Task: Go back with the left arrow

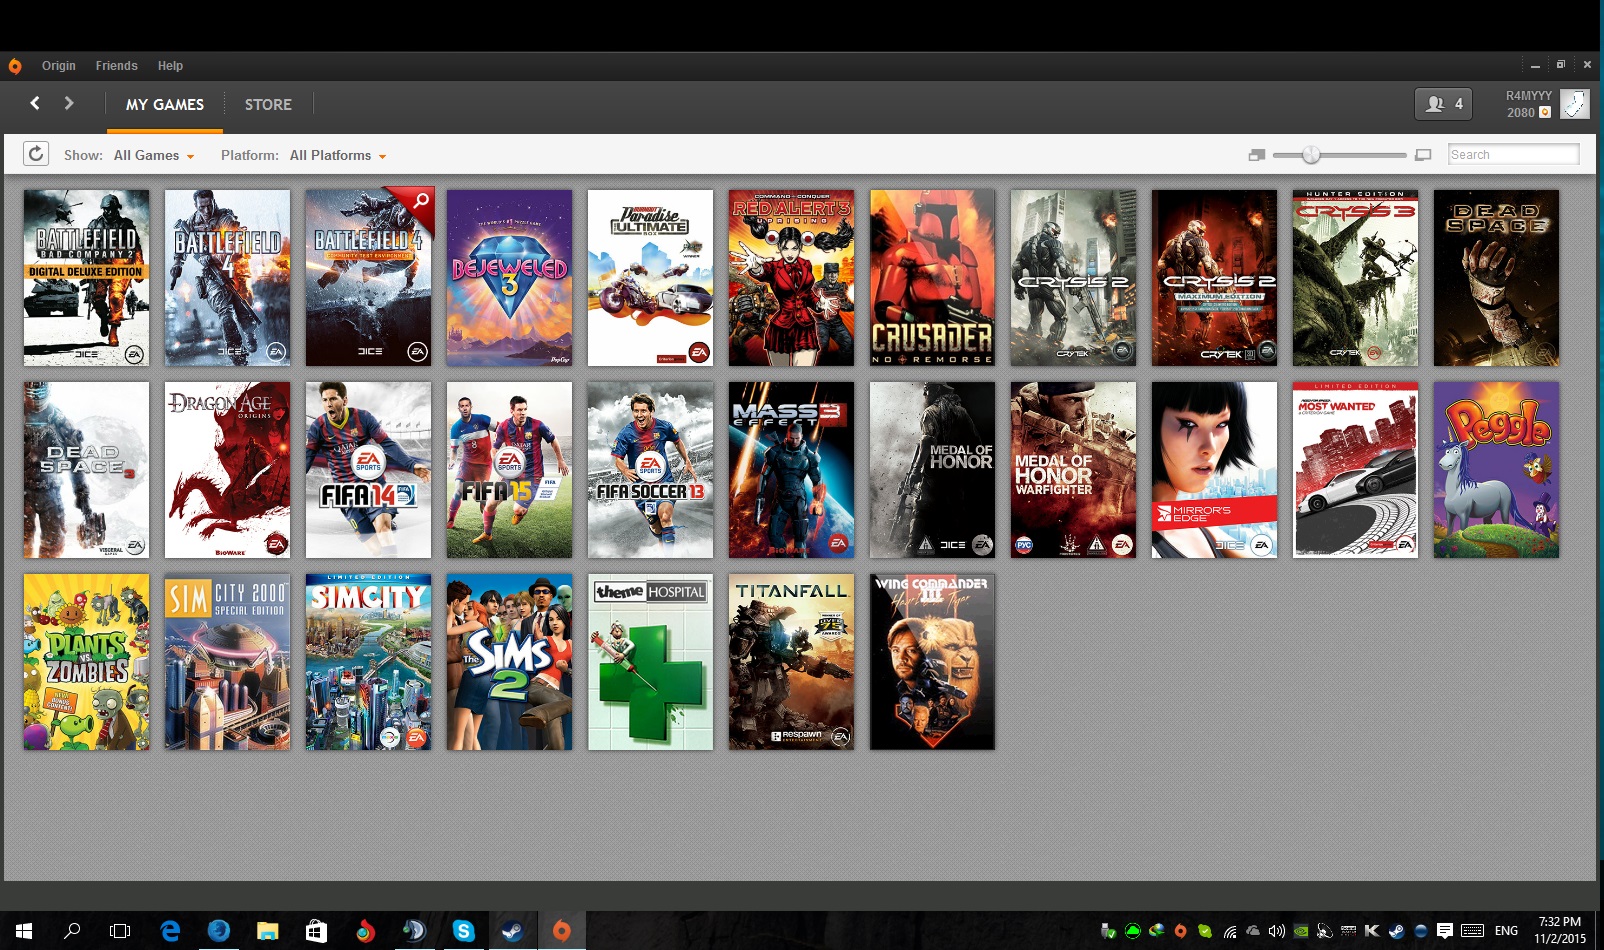Action: tap(35, 103)
